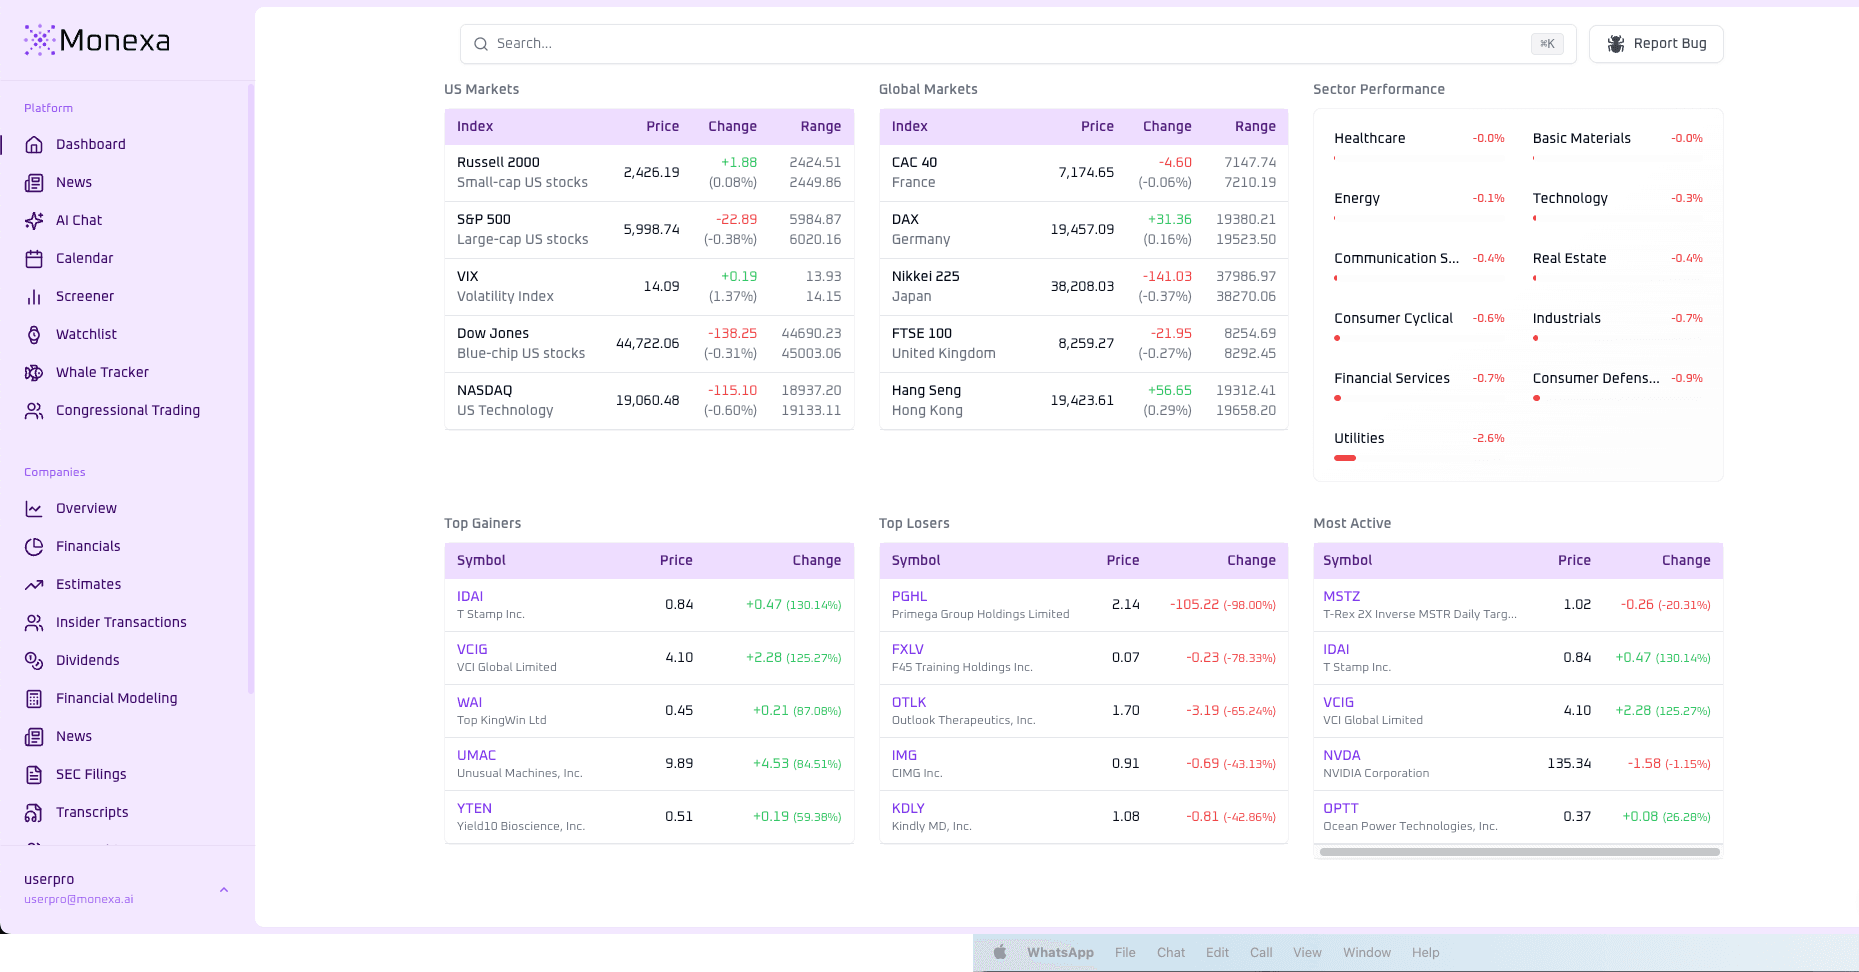Click the Calendar icon in sidebar
The height and width of the screenshot is (972, 1859).
[34, 258]
